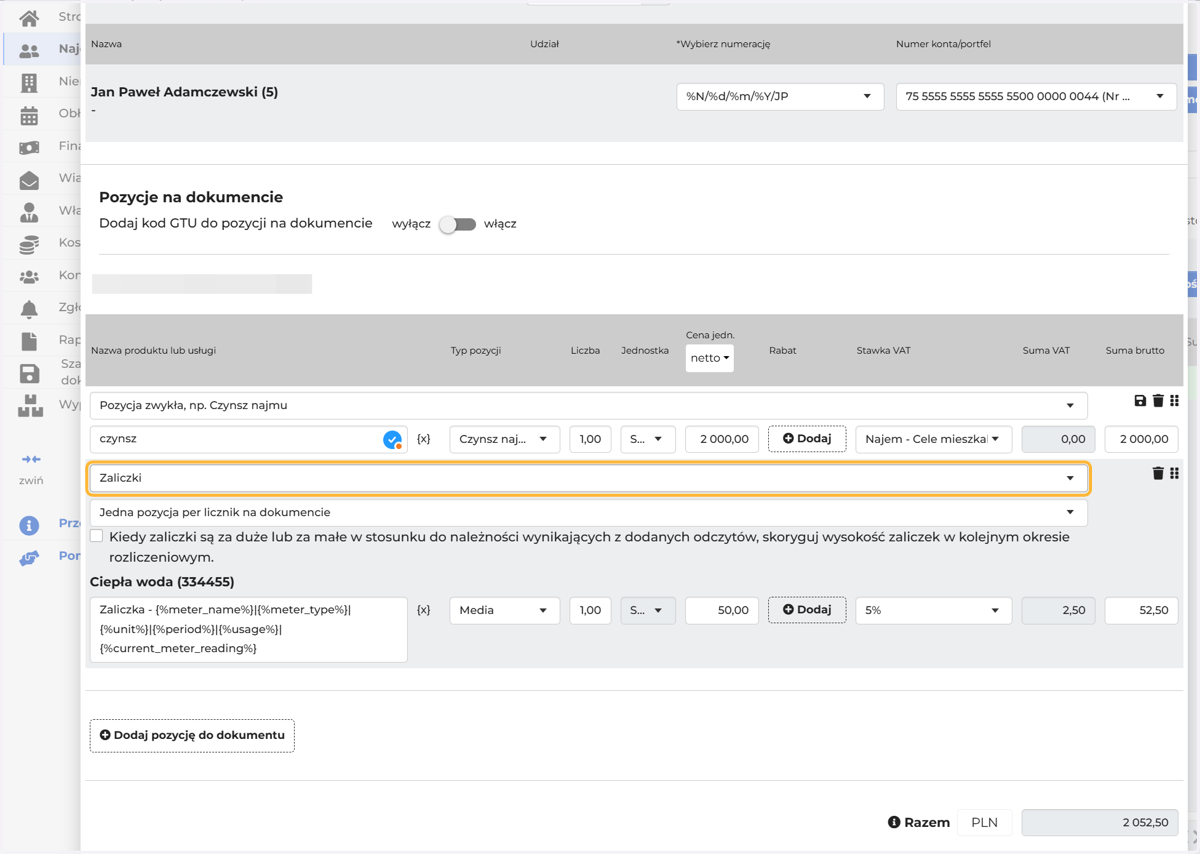Grab the drag handle of the Pozycja zwykła row
This screenshot has height=854, width=1200.
1175,401
